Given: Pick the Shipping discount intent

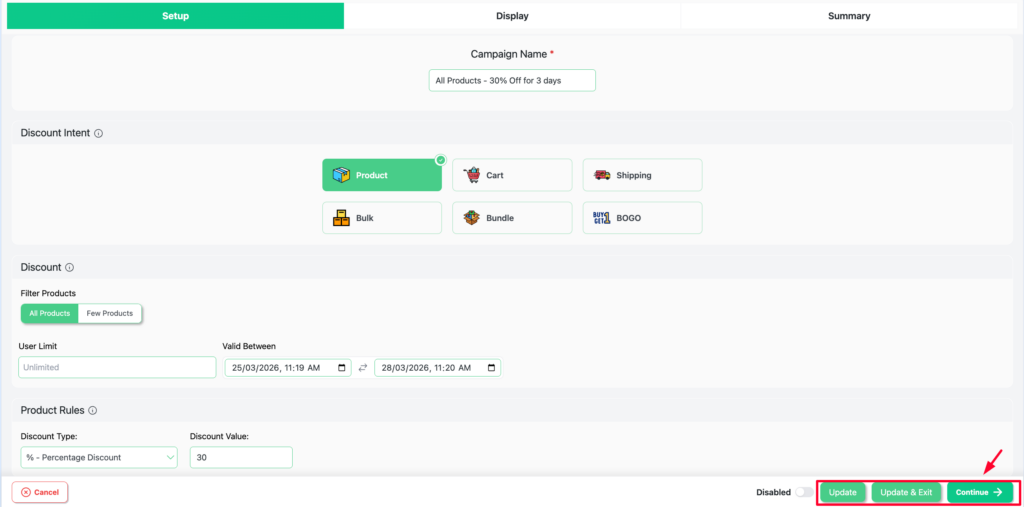Looking at the screenshot, I should click(642, 175).
